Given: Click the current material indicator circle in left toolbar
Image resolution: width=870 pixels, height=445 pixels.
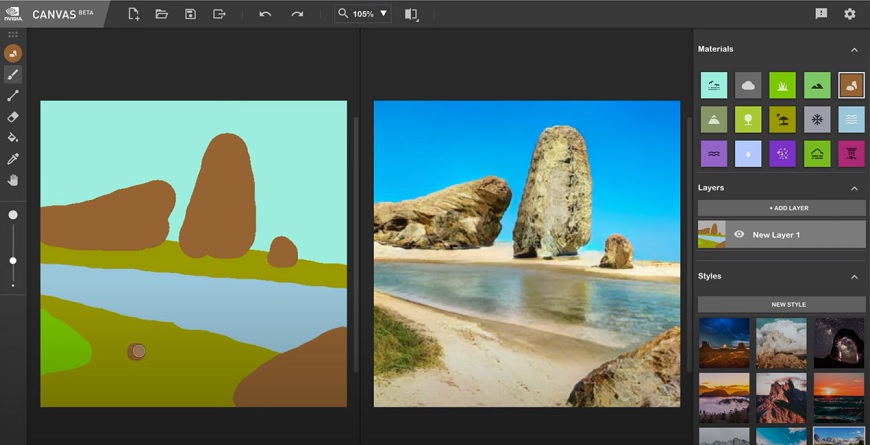Looking at the screenshot, I should [13, 53].
